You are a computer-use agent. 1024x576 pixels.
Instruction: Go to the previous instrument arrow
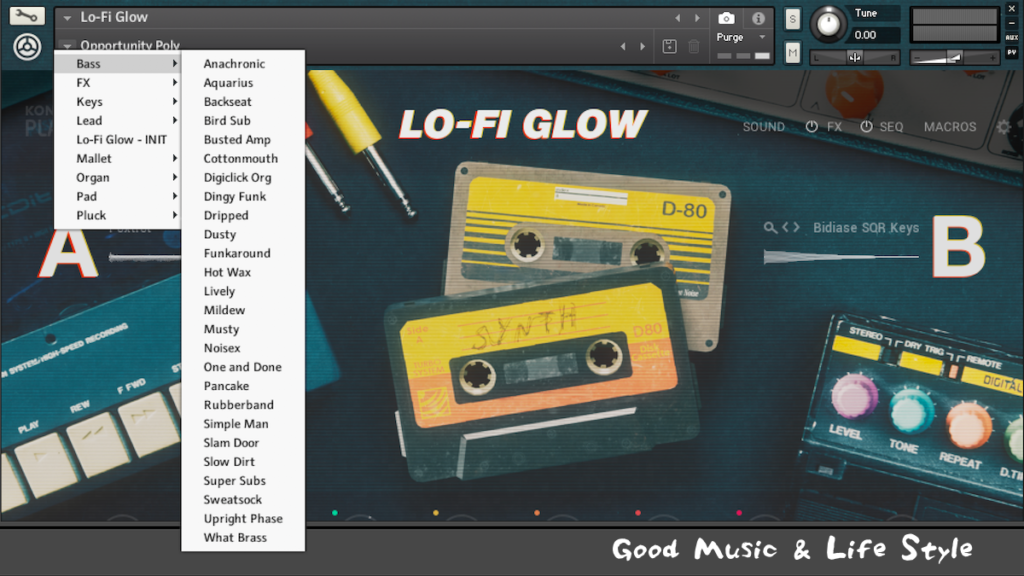pyautogui.click(x=677, y=18)
